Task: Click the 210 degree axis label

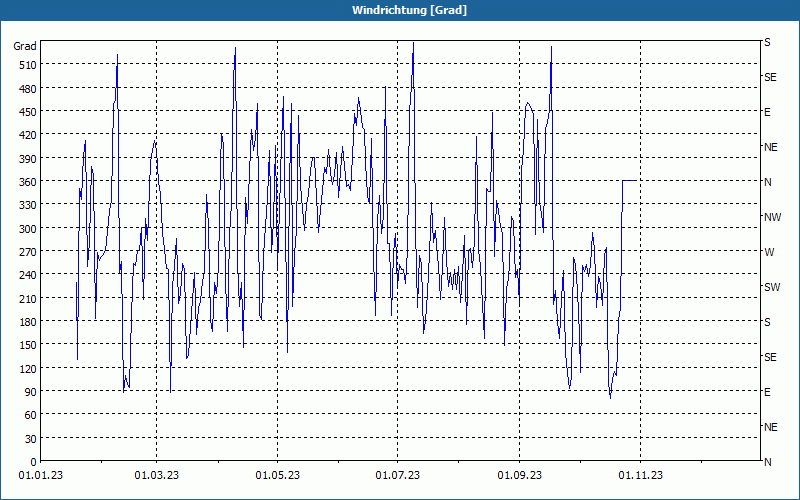Action: point(28,298)
